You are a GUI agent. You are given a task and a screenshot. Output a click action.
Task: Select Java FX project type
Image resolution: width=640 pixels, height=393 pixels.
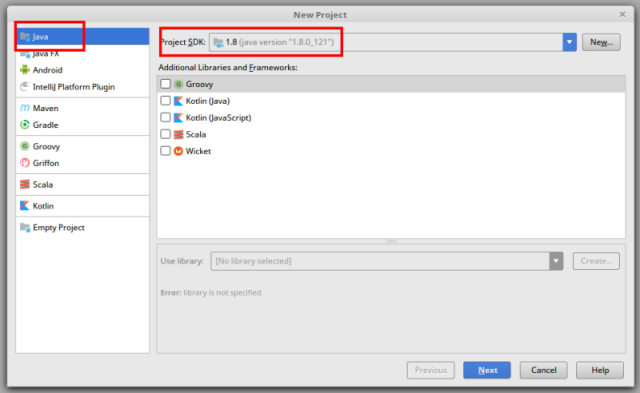82,53
